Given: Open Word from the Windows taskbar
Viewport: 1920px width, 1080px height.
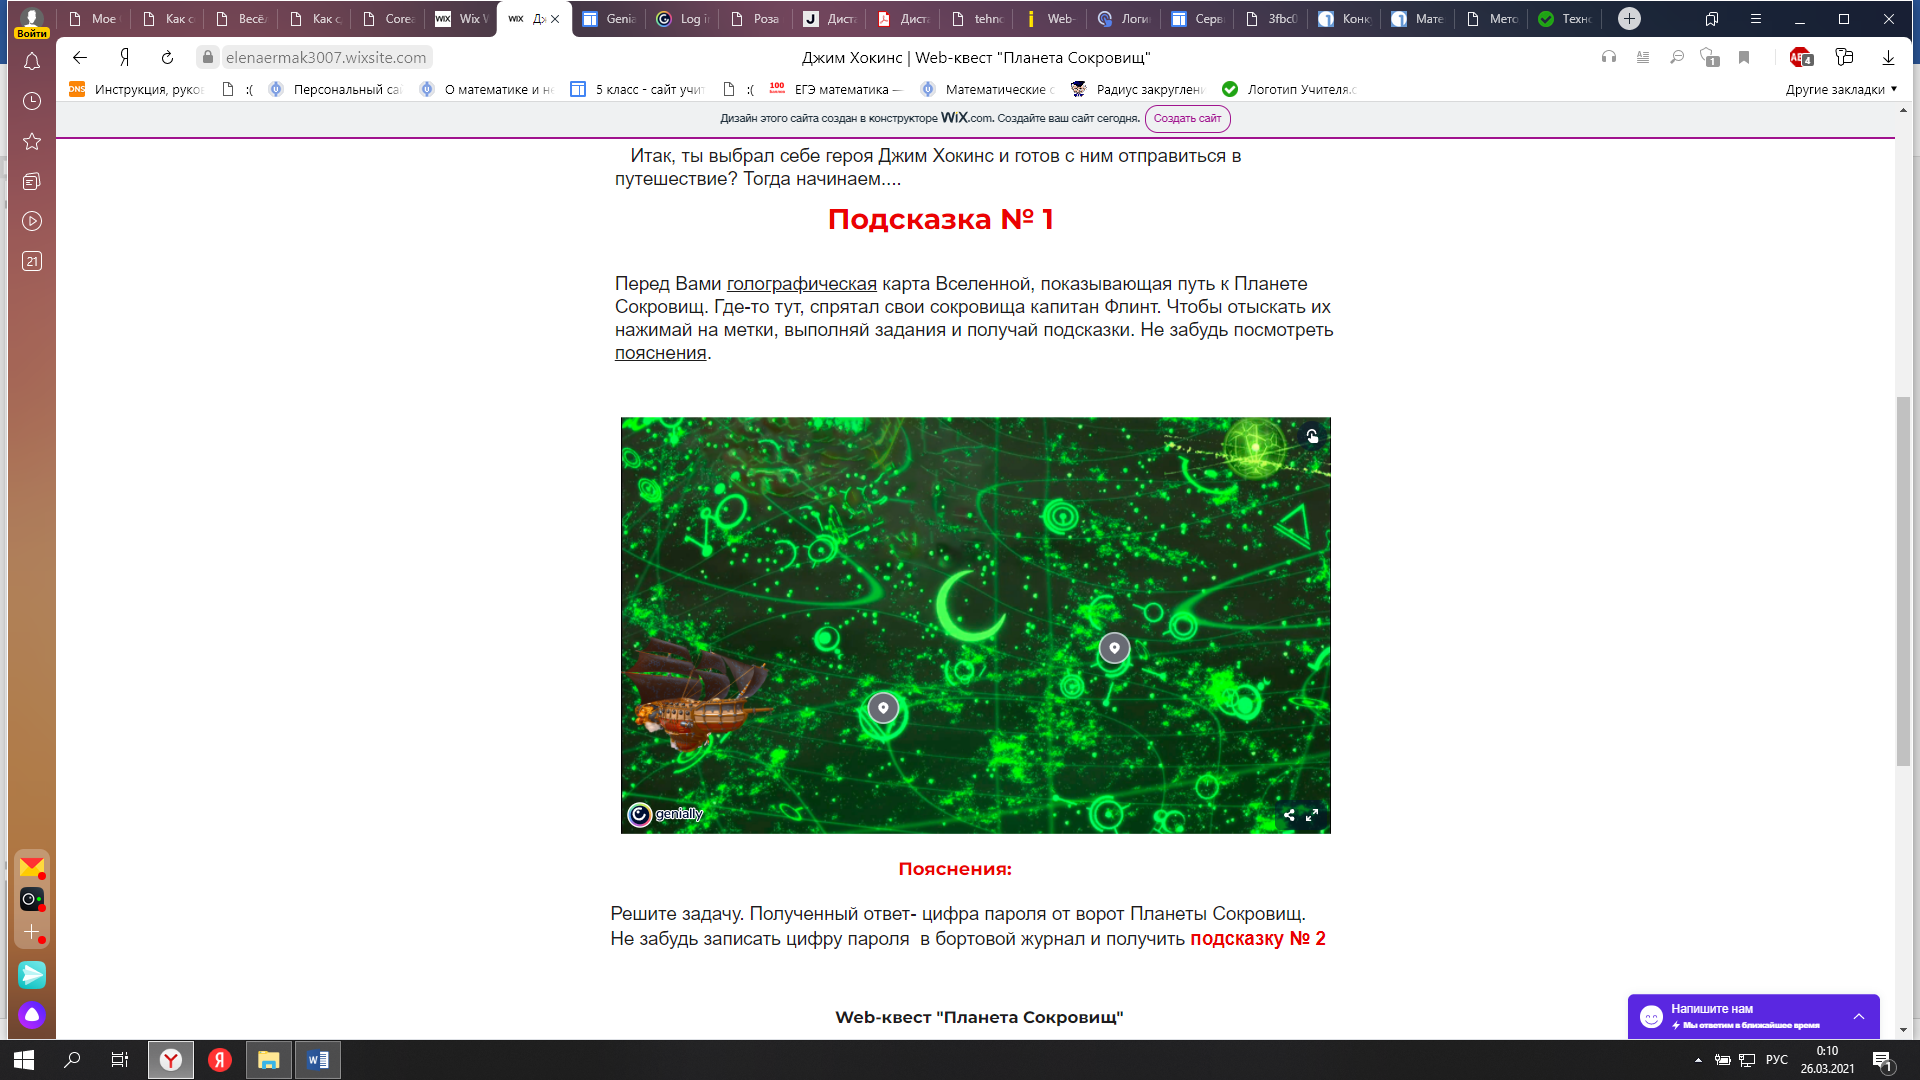Looking at the screenshot, I should 318,1060.
